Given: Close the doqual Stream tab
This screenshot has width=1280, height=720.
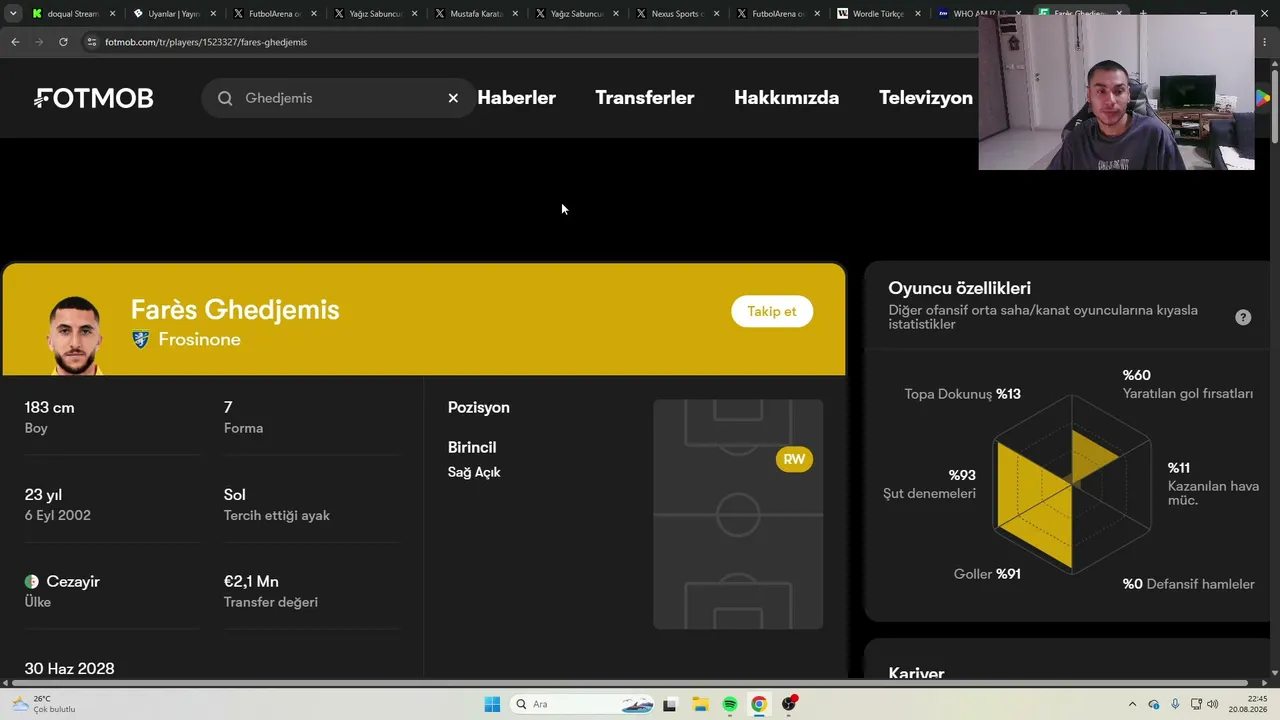Looking at the screenshot, I should [x=112, y=14].
